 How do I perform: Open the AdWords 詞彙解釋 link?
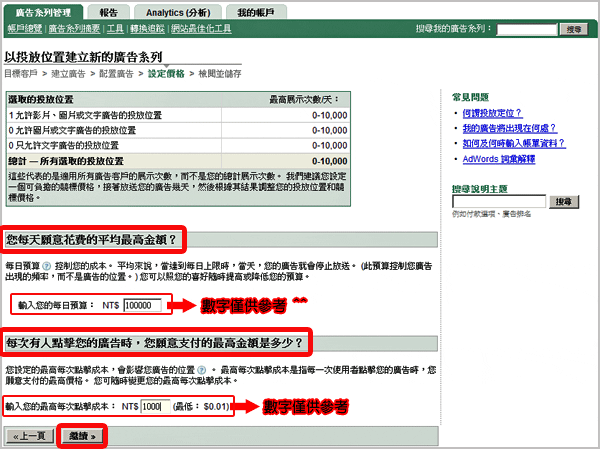pyautogui.click(x=499, y=159)
